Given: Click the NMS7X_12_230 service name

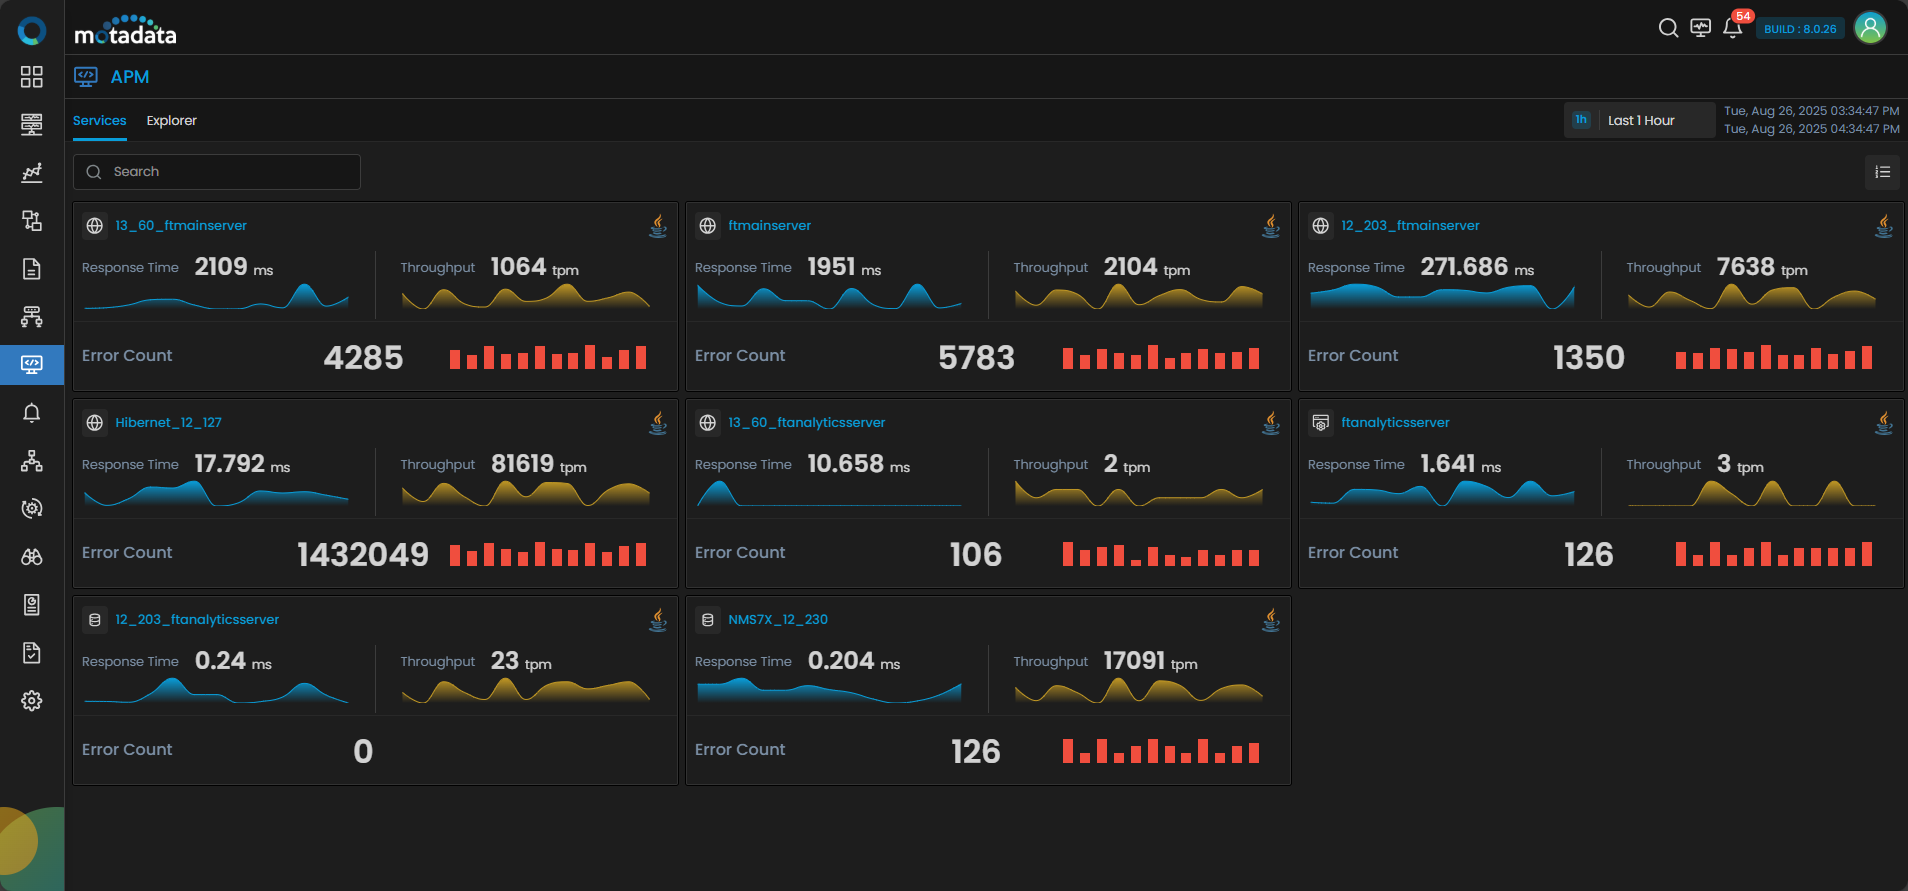Looking at the screenshot, I should coord(777,620).
